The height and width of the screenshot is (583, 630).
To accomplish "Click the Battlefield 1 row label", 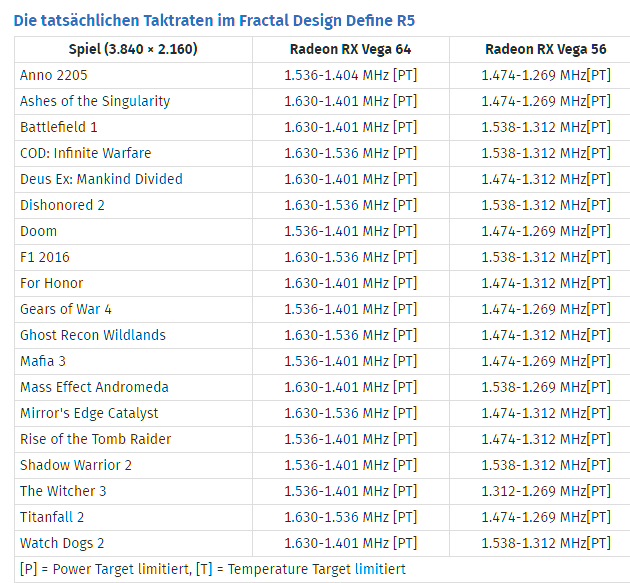I will (59, 127).
